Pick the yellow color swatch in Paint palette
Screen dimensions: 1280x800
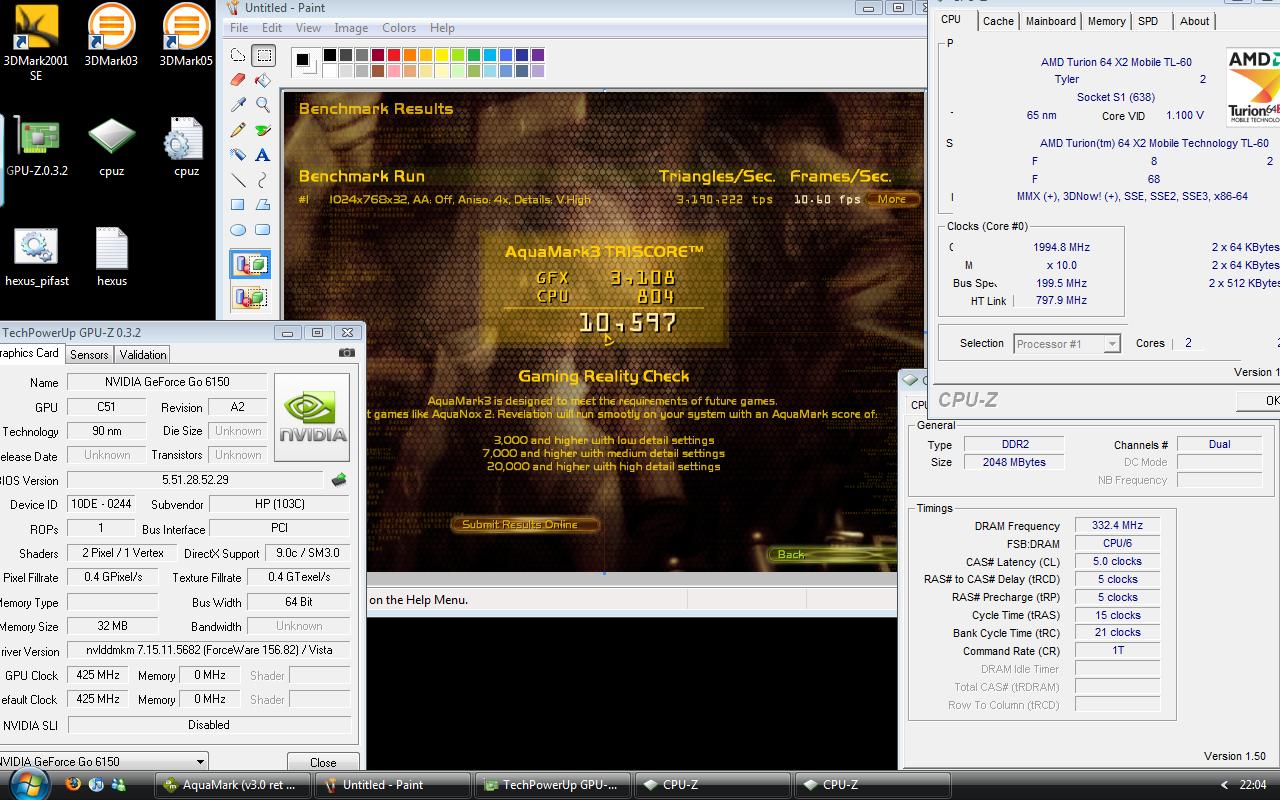click(442, 55)
